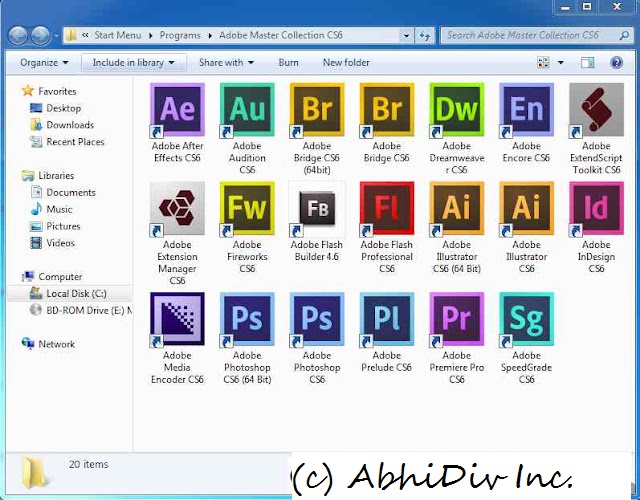Open recent pages dropdown beside navigation arrows

(56, 36)
